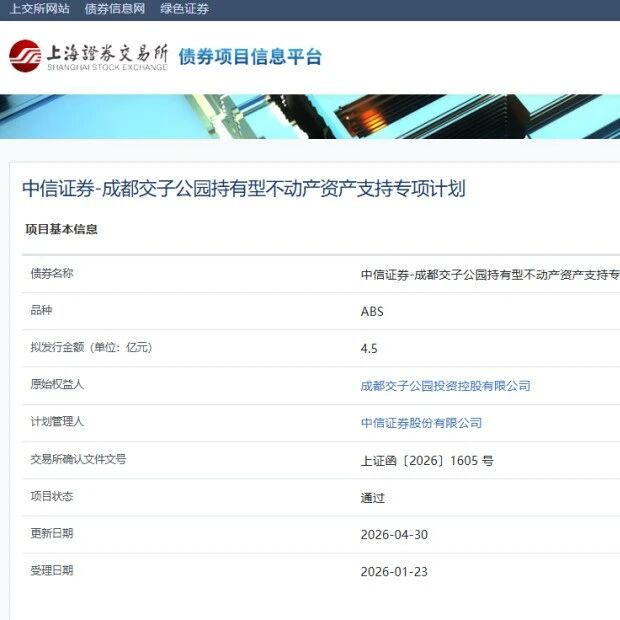Click the 项目状态 label
Viewport: 620px width, 620px height.
(52, 496)
